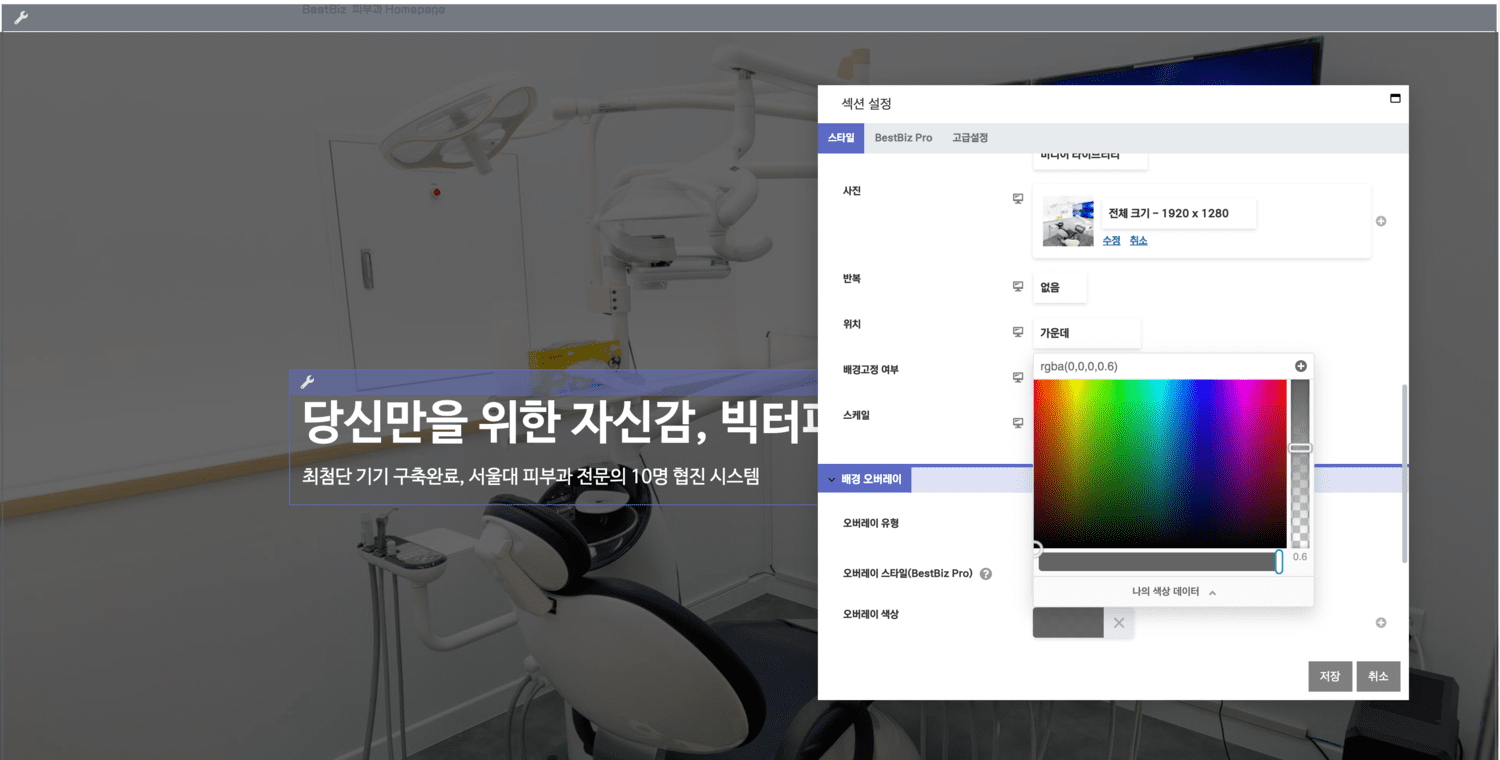This screenshot has height=760, width=1500.
Task: Click the photo thumbnail preview
Action: (1068, 221)
